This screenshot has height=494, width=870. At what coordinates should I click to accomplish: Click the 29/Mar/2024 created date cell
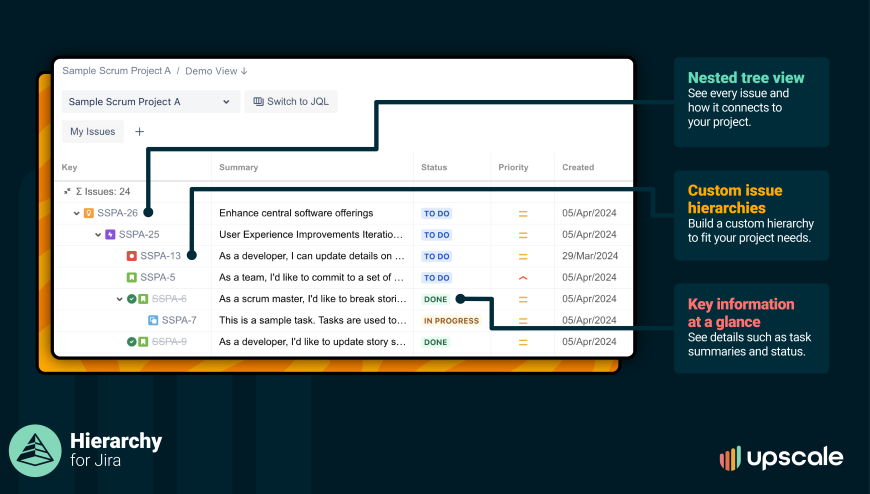click(x=590, y=256)
